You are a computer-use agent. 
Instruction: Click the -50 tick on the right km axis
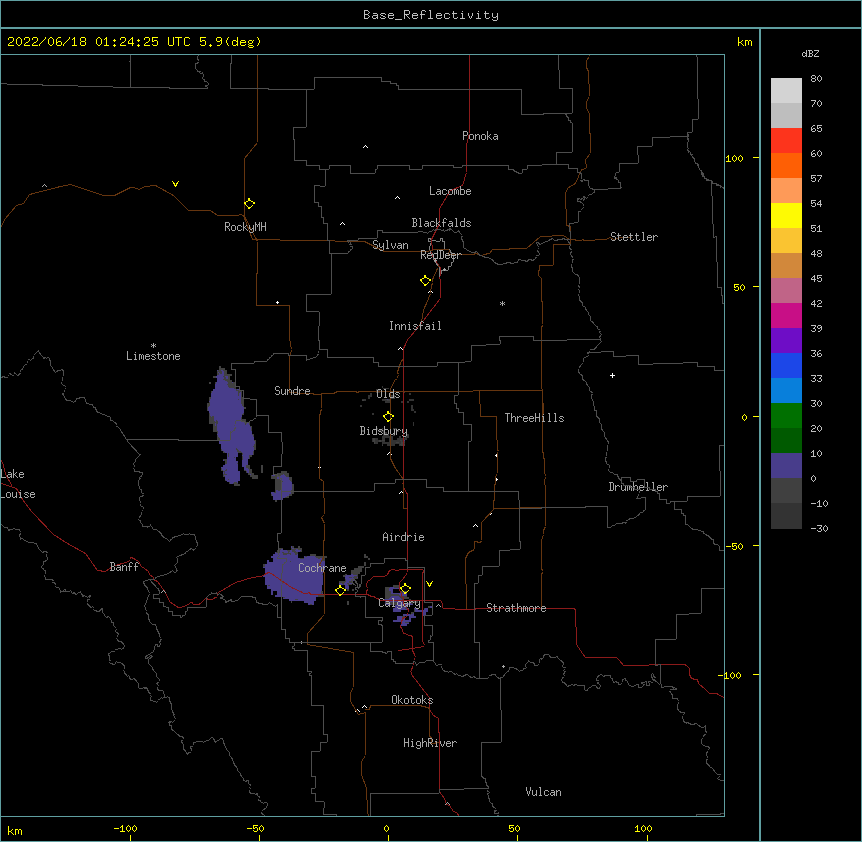click(x=734, y=546)
